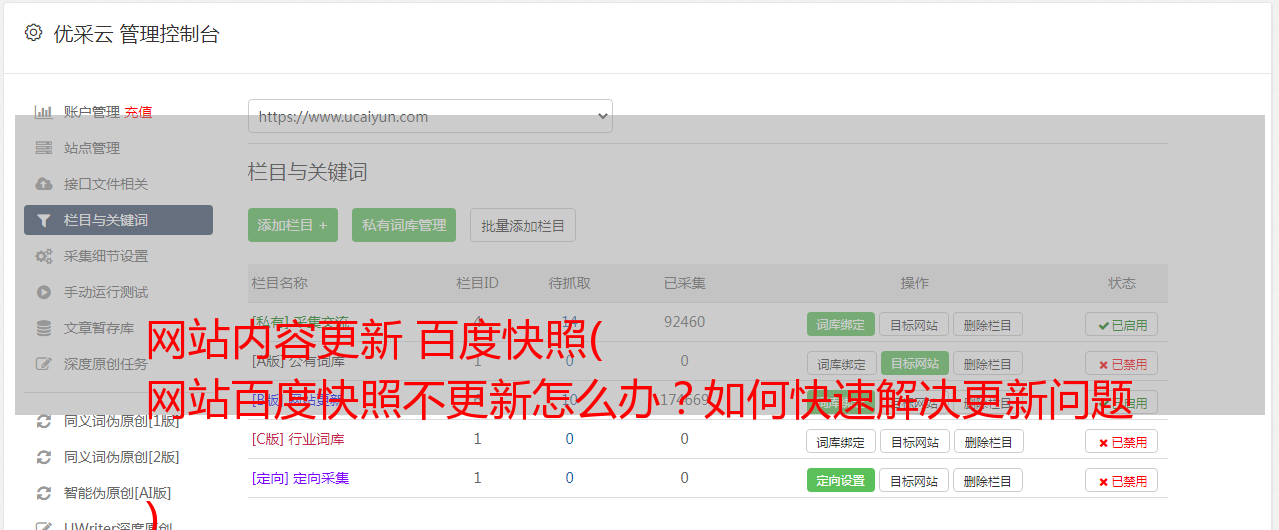The height and width of the screenshot is (530, 1279).
Task: Click the server icon beside 站点管理
Action: point(44,148)
